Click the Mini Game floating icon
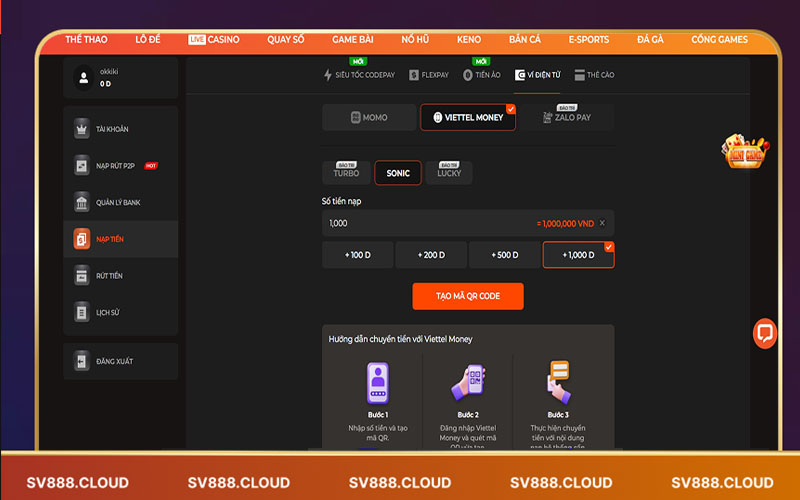This screenshot has width=800, height=500. (x=745, y=151)
